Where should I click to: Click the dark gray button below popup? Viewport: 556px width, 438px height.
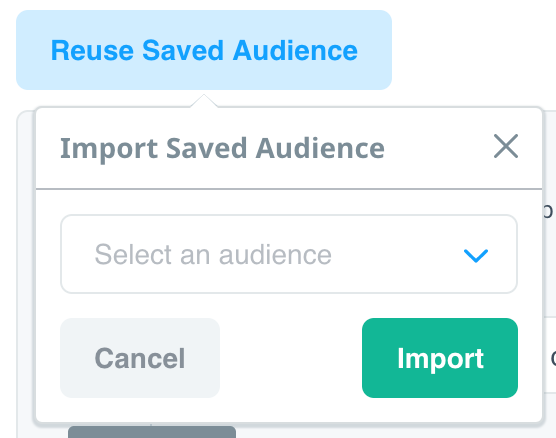point(152,432)
